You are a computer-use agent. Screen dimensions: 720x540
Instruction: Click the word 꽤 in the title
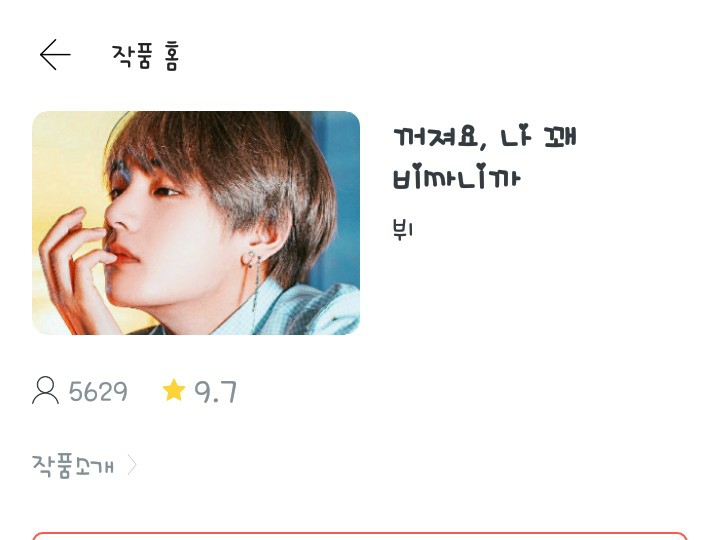560,137
